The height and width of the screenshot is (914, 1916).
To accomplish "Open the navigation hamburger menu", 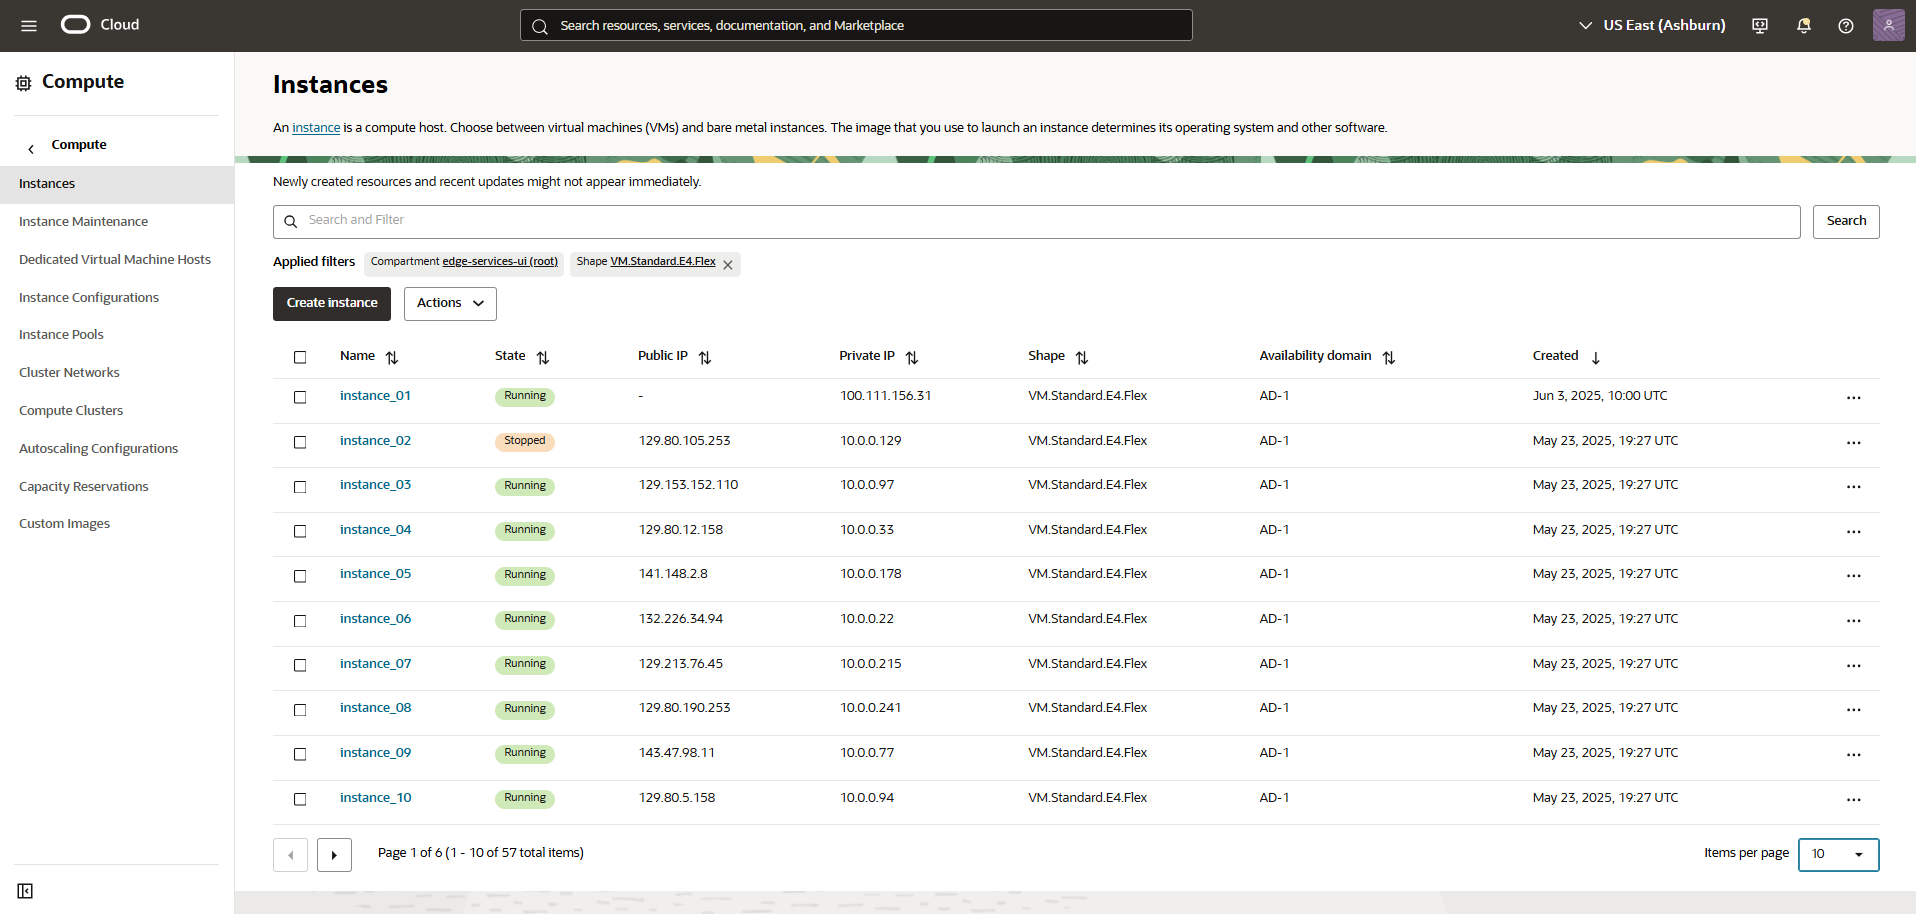I will (28, 25).
